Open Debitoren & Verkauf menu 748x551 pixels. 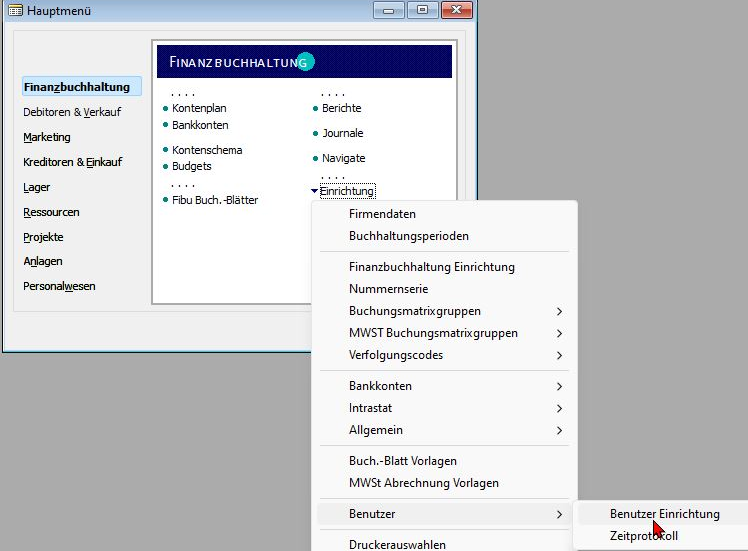click(72, 112)
